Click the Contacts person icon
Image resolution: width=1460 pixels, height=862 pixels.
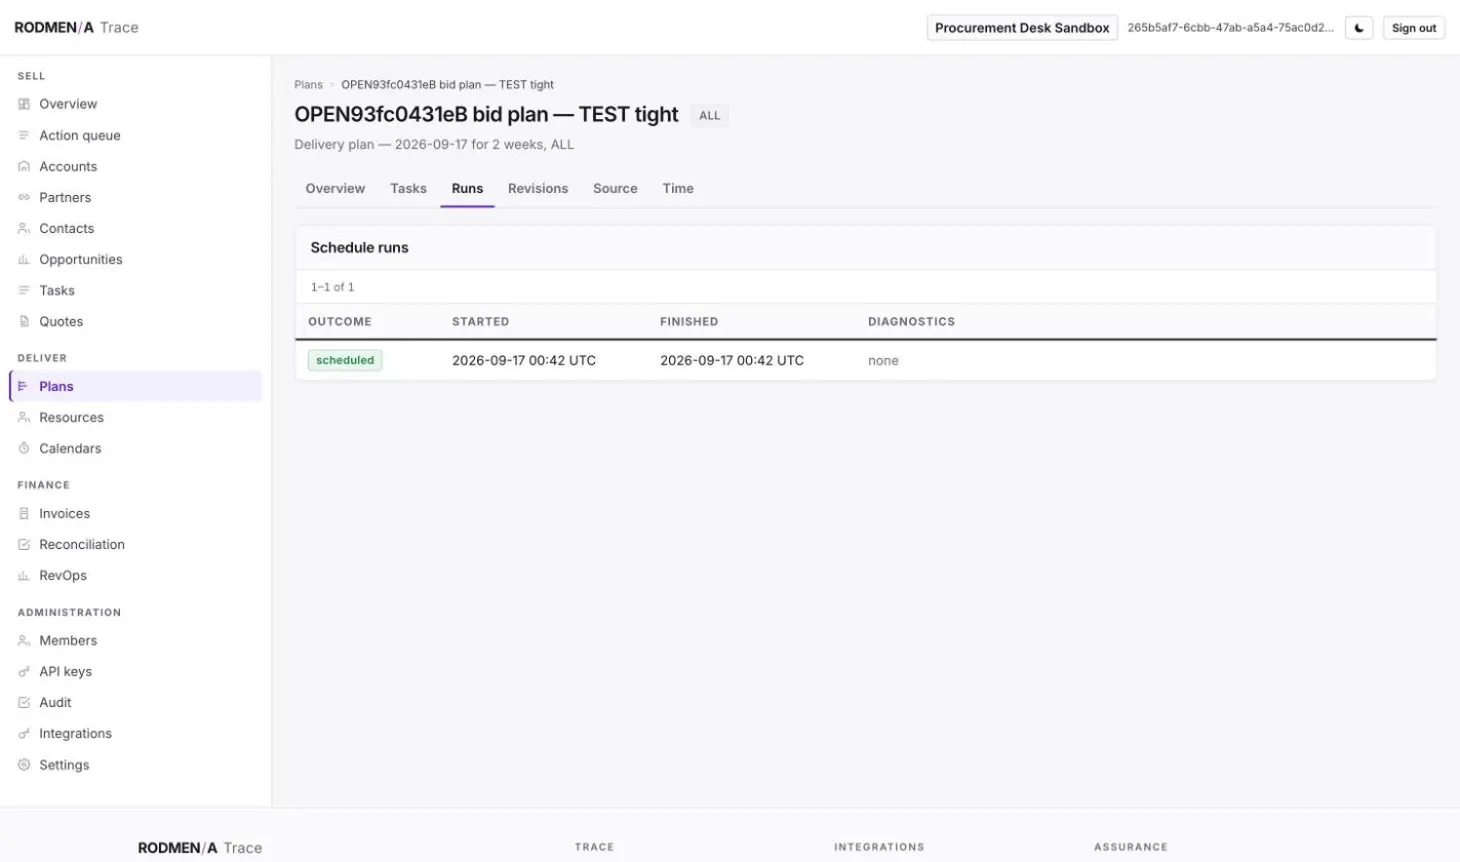[x=24, y=228]
